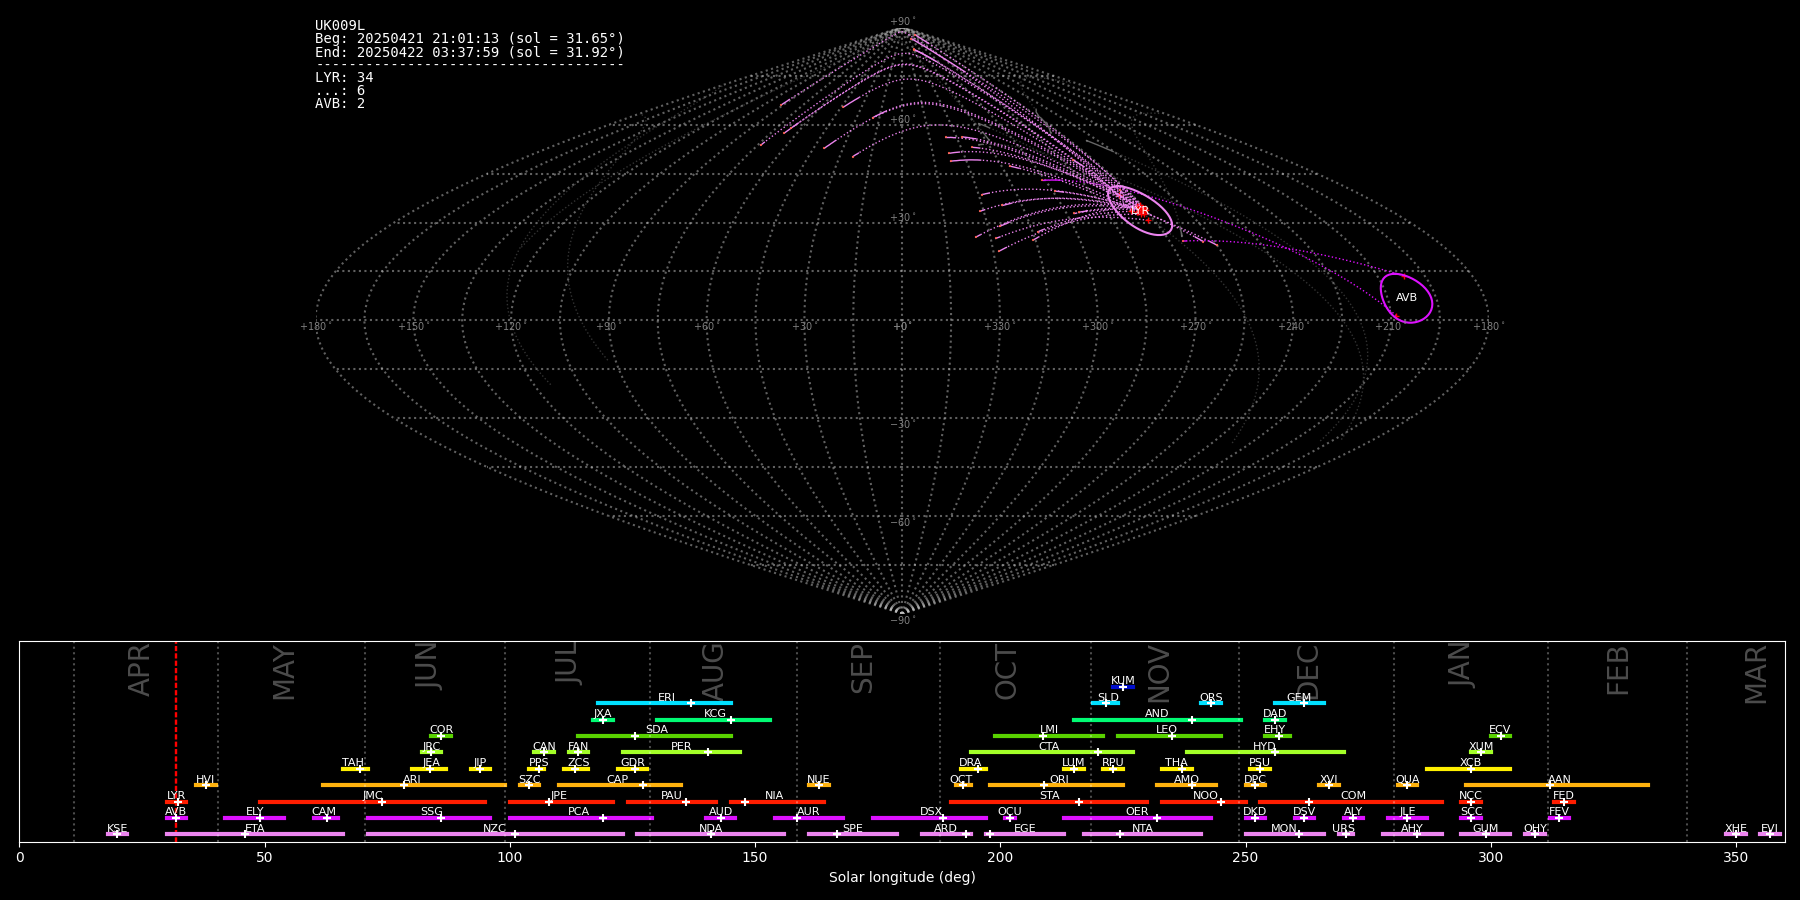Click the NUE shower label in the timeline
Image resolution: width=1800 pixels, height=900 pixels.
click(818, 780)
